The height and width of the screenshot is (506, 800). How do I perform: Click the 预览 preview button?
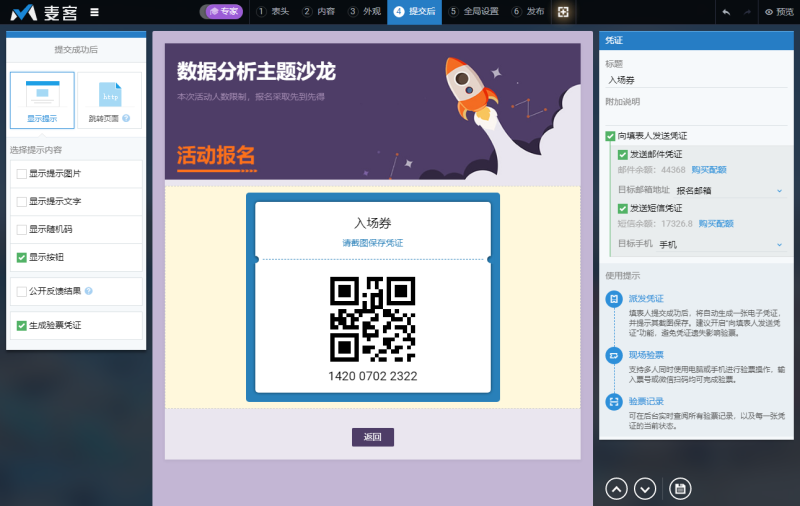coord(779,12)
